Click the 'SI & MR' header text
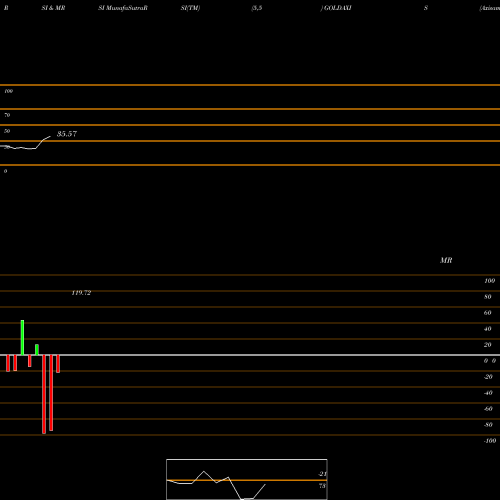 click(53, 8)
